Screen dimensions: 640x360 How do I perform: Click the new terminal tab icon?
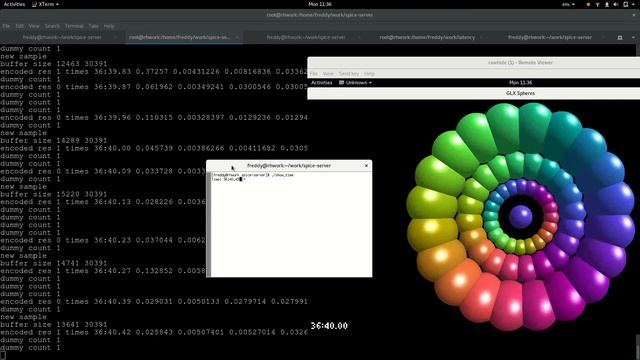pyautogui.click(x=620, y=37)
